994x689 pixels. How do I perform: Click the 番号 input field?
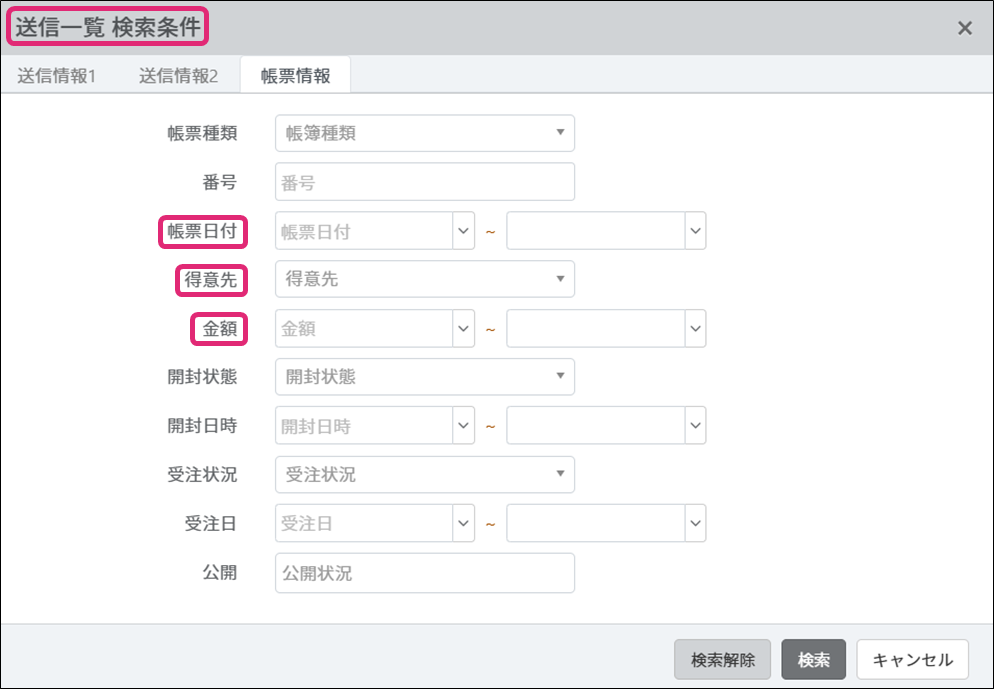coord(425,182)
